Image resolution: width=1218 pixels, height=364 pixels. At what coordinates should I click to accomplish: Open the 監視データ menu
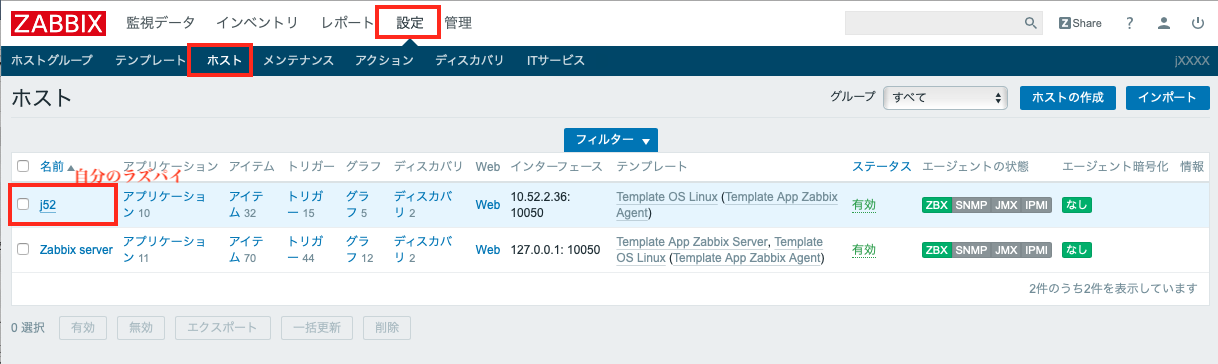point(161,22)
